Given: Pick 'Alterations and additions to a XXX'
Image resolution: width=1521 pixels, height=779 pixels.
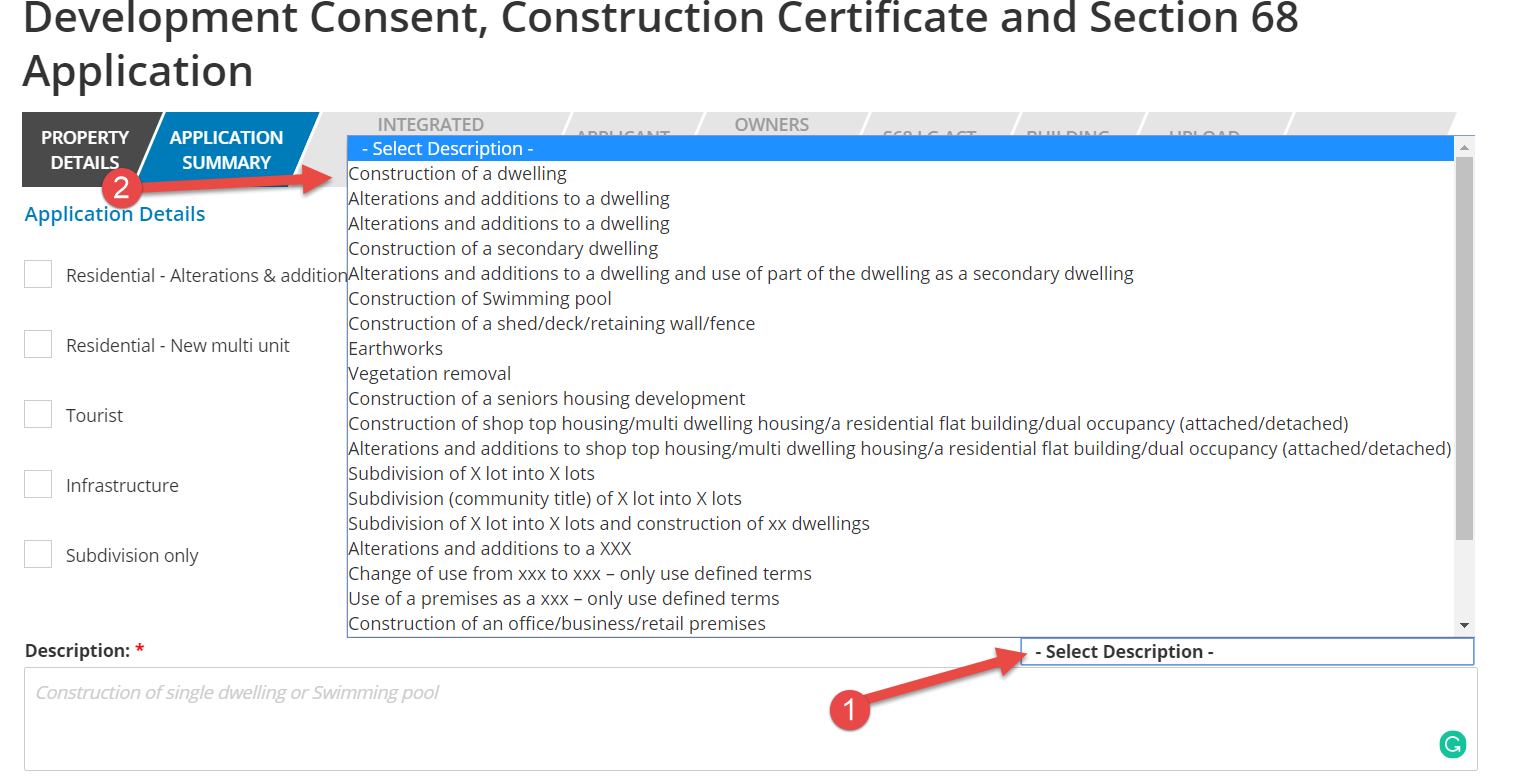Looking at the screenshot, I should 901,549.
